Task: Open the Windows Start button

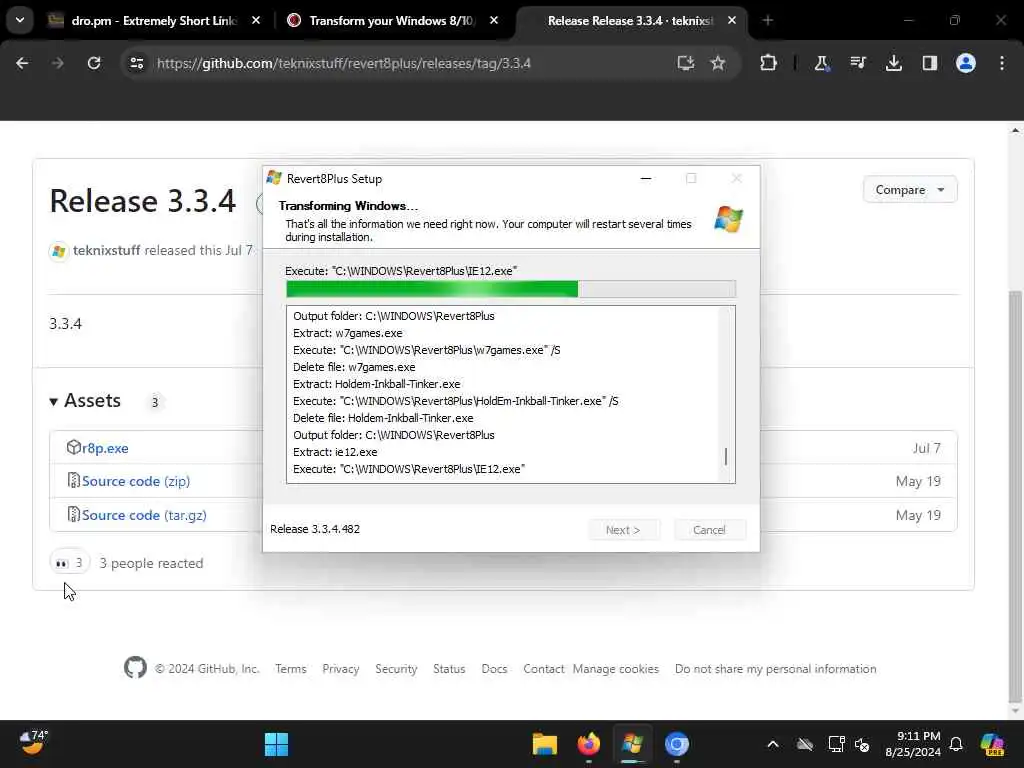Action: point(276,744)
